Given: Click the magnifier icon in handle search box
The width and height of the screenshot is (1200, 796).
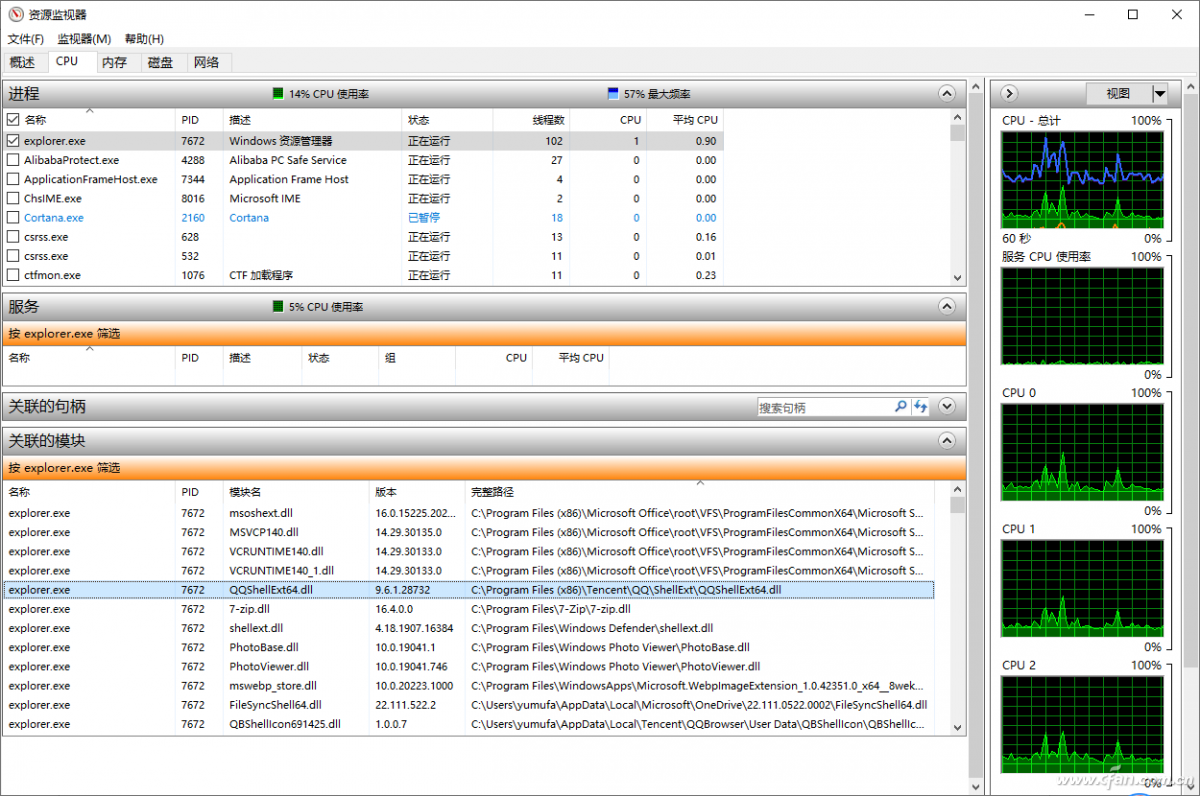Looking at the screenshot, I should [900, 407].
